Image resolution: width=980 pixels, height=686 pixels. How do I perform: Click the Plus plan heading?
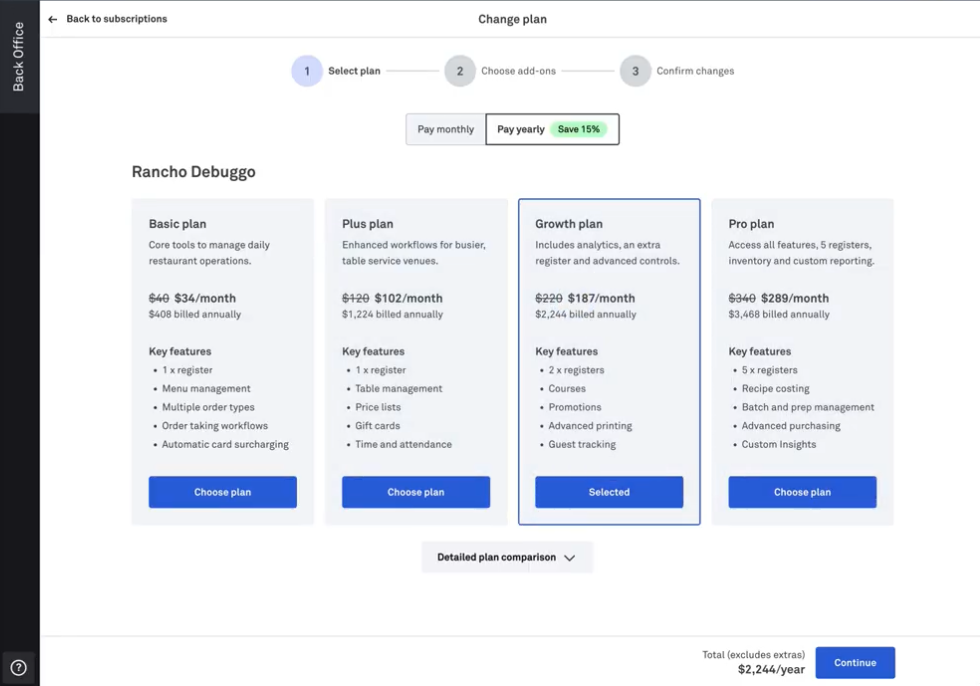click(368, 224)
